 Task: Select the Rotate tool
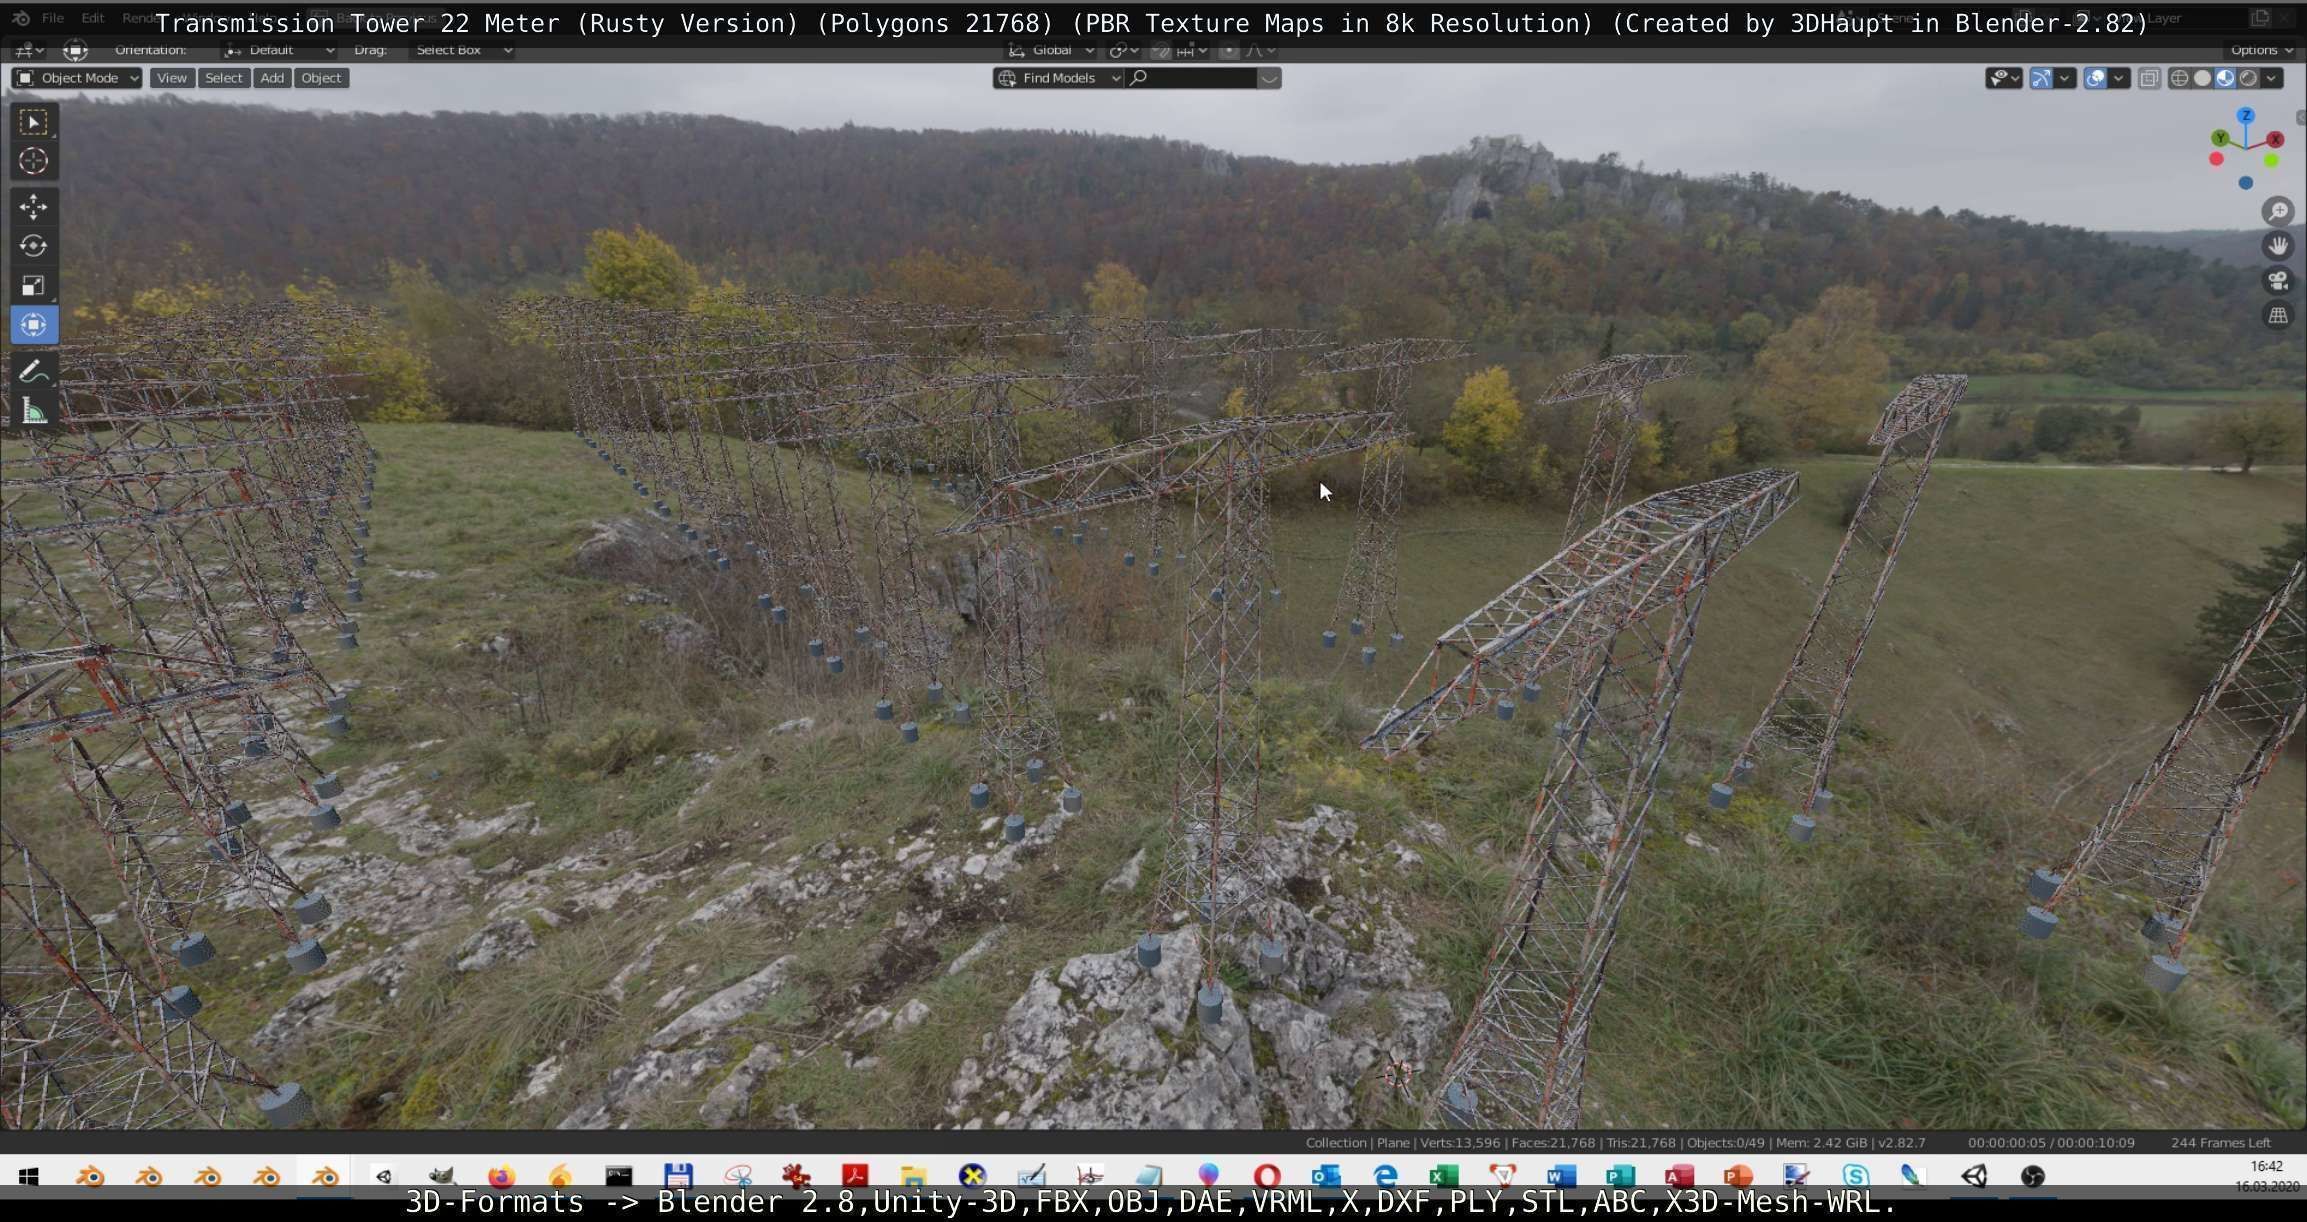point(33,246)
